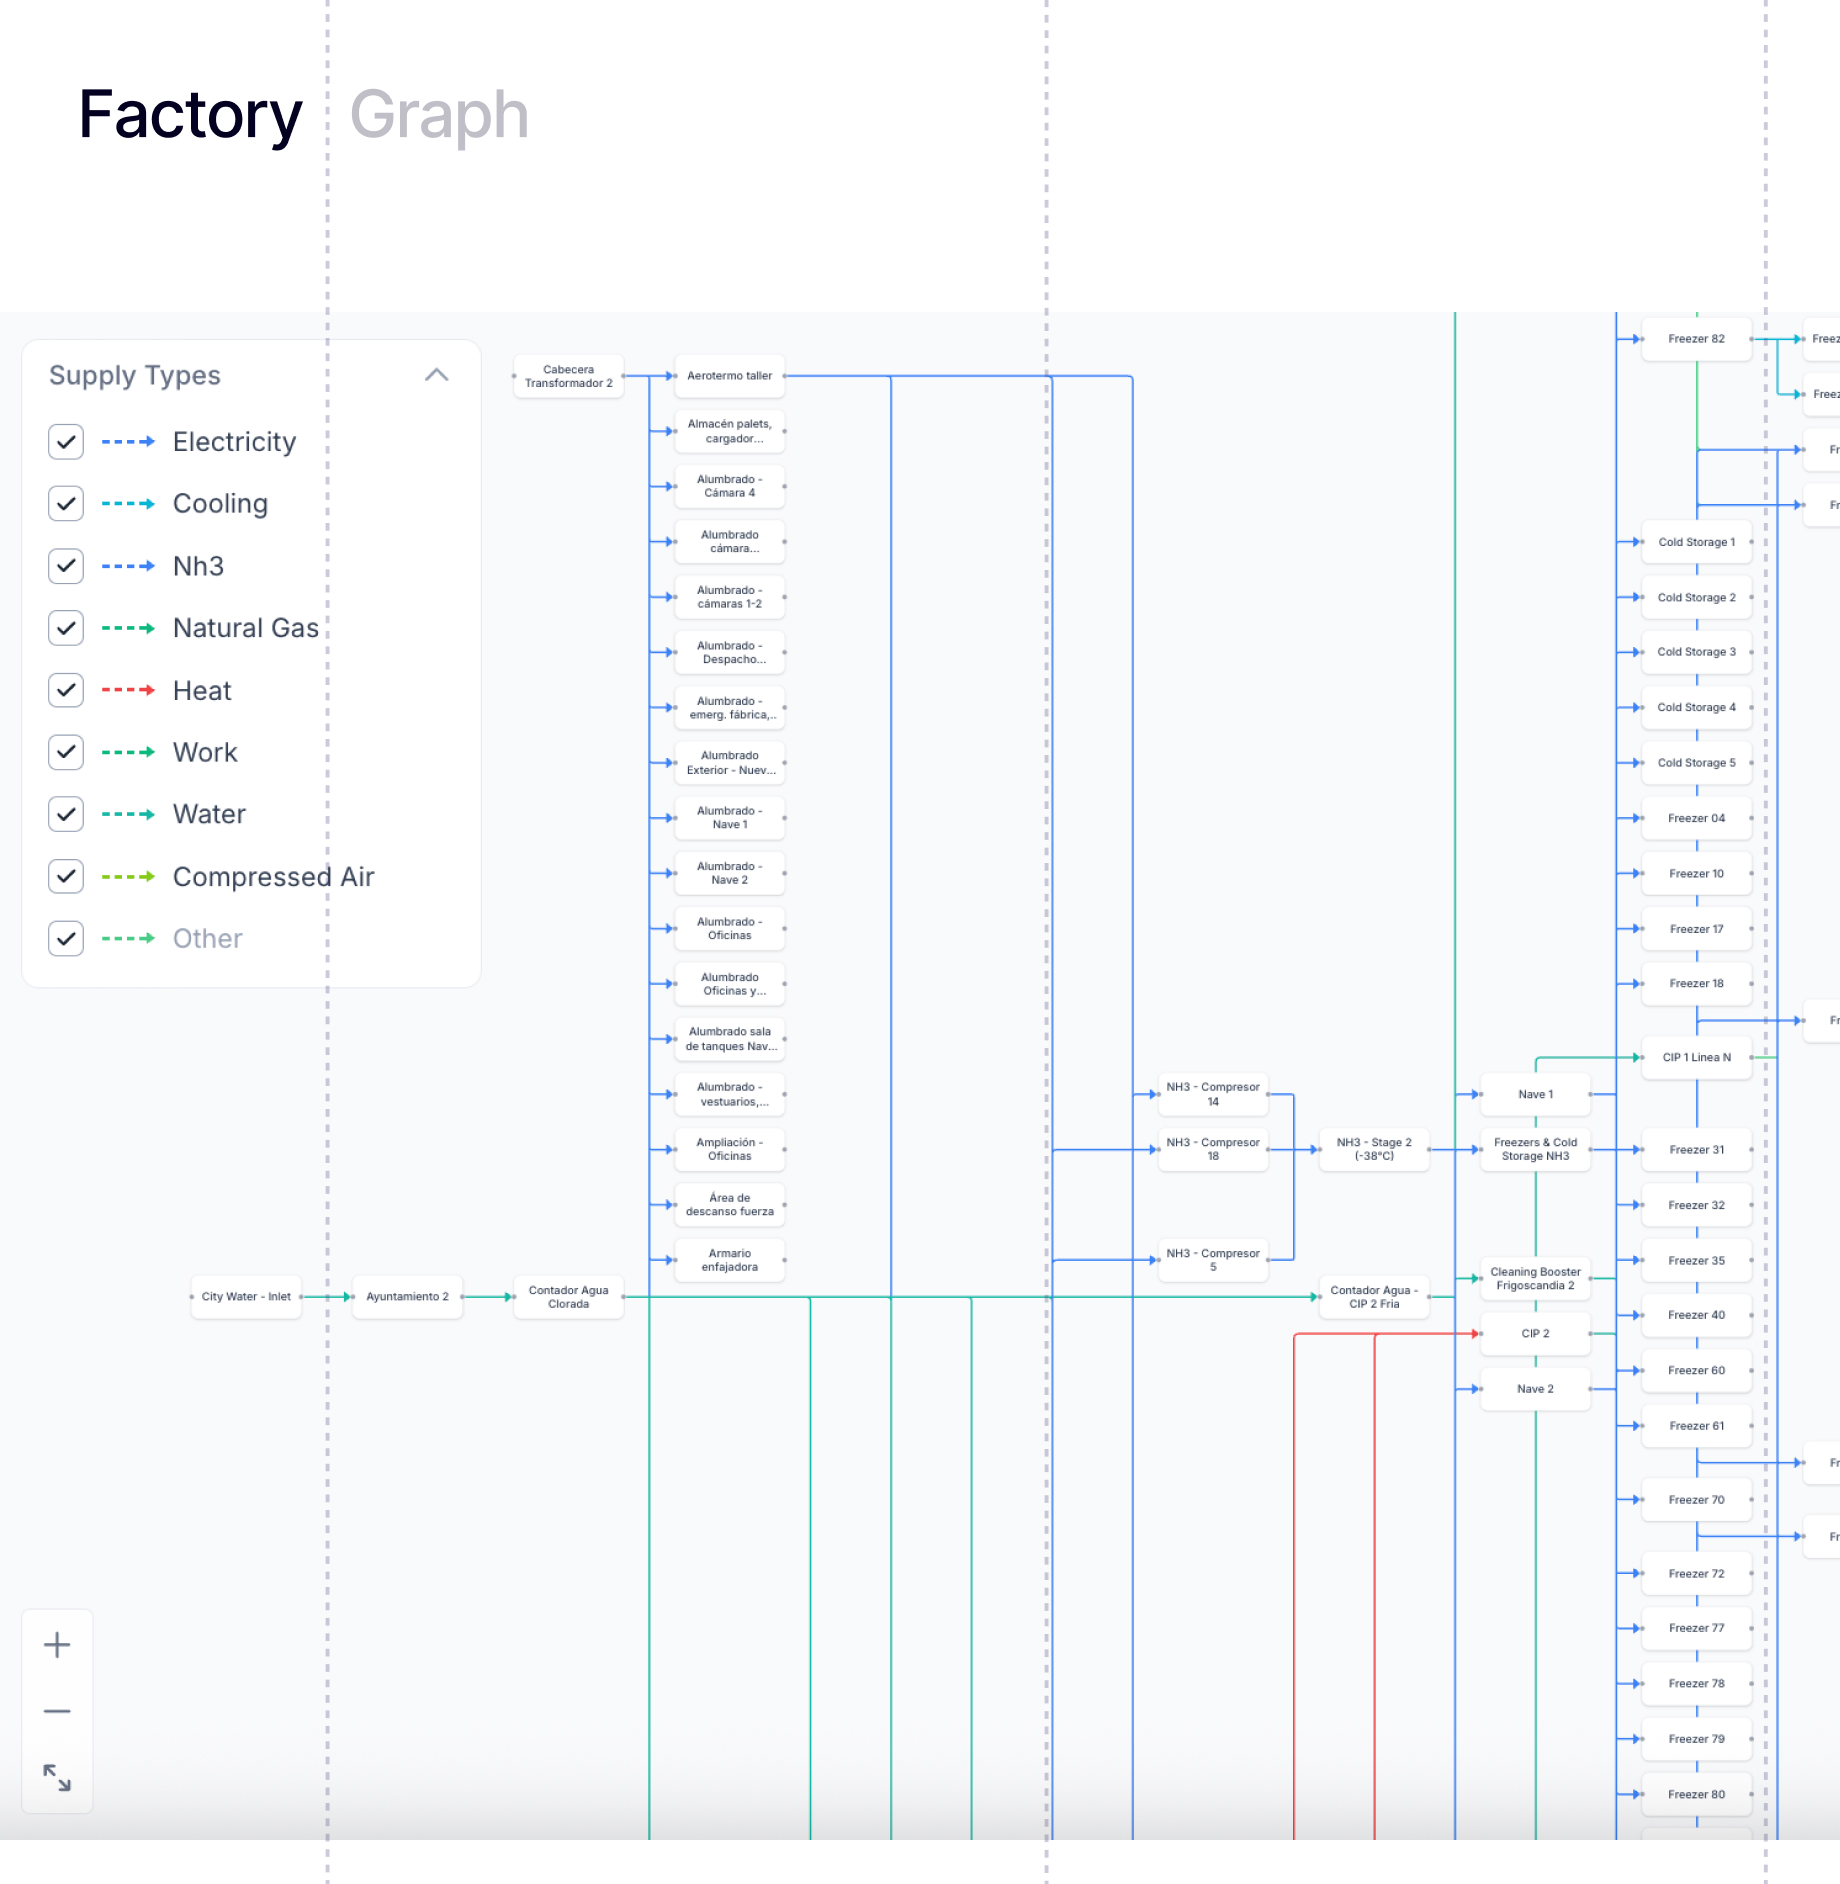Click the Water supply type label
This screenshot has height=1884, width=1840.
pyautogui.click(x=209, y=814)
